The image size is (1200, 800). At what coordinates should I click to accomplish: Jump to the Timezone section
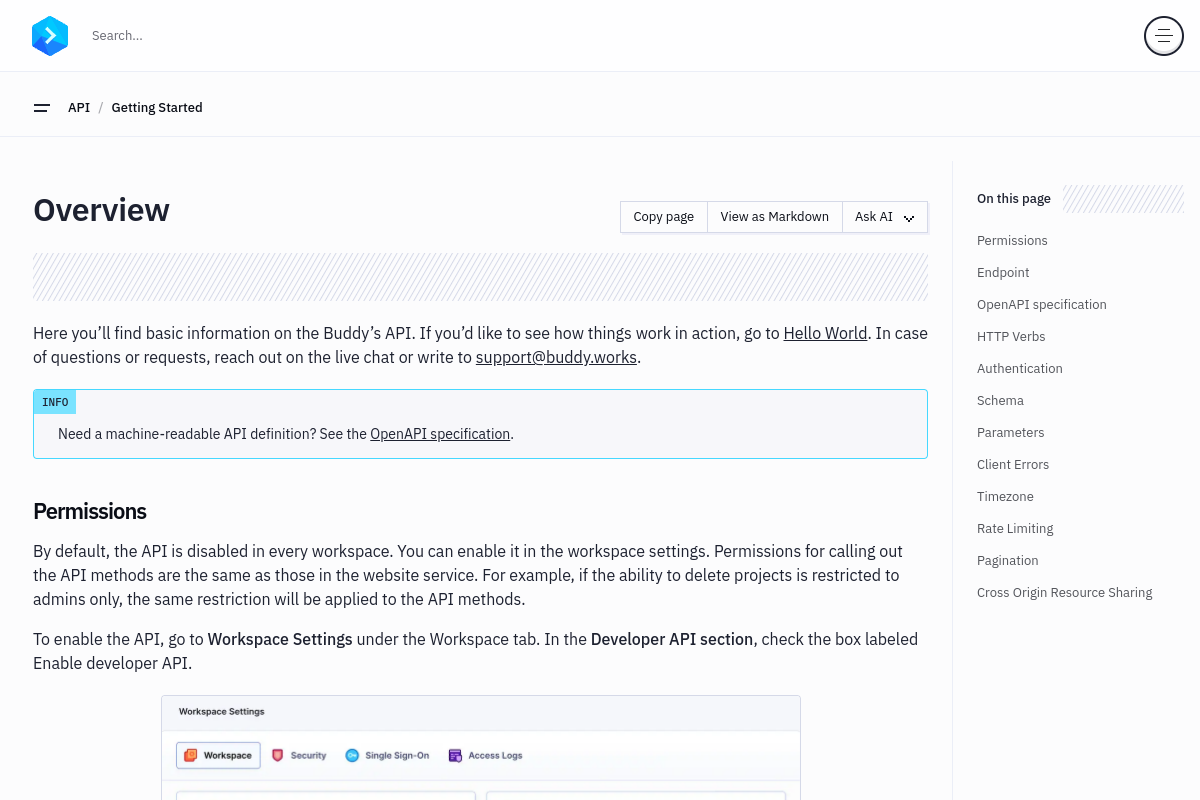tap(1005, 497)
